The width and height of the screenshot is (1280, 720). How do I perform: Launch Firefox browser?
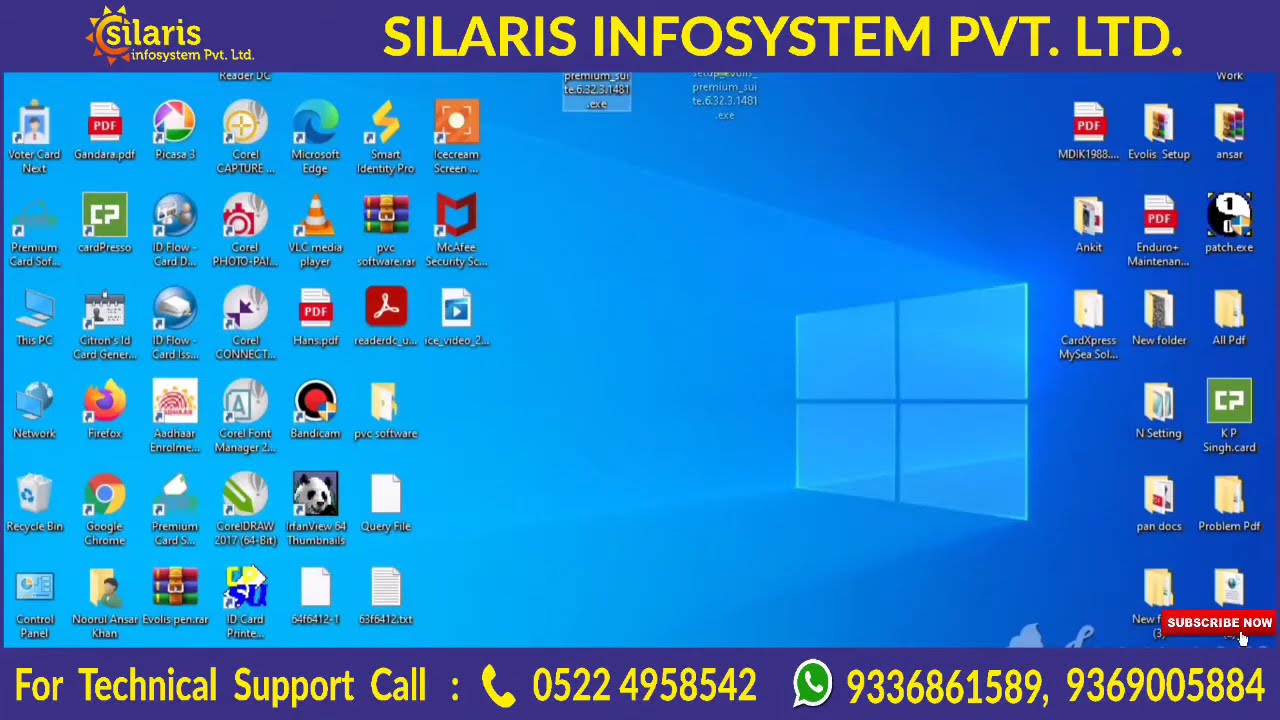pyautogui.click(x=105, y=409)
